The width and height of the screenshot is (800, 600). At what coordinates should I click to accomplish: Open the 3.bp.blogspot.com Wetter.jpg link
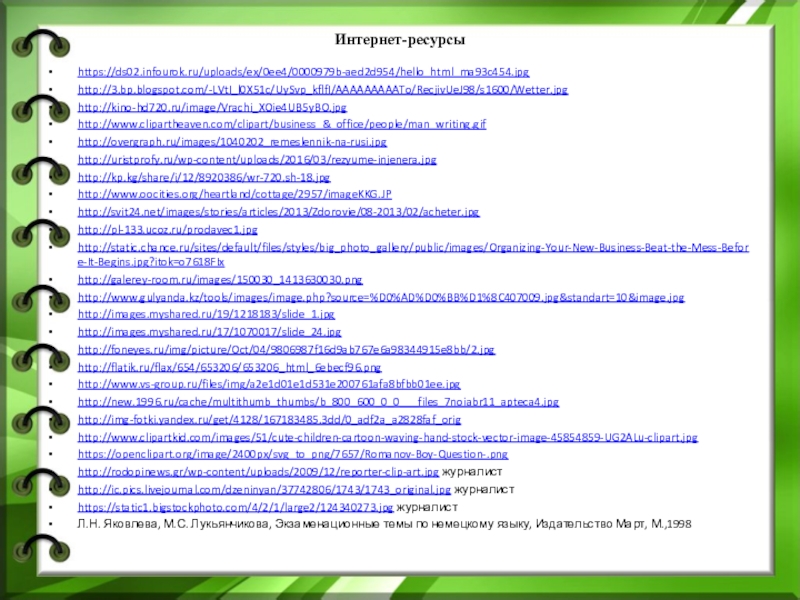pos(322,90)
